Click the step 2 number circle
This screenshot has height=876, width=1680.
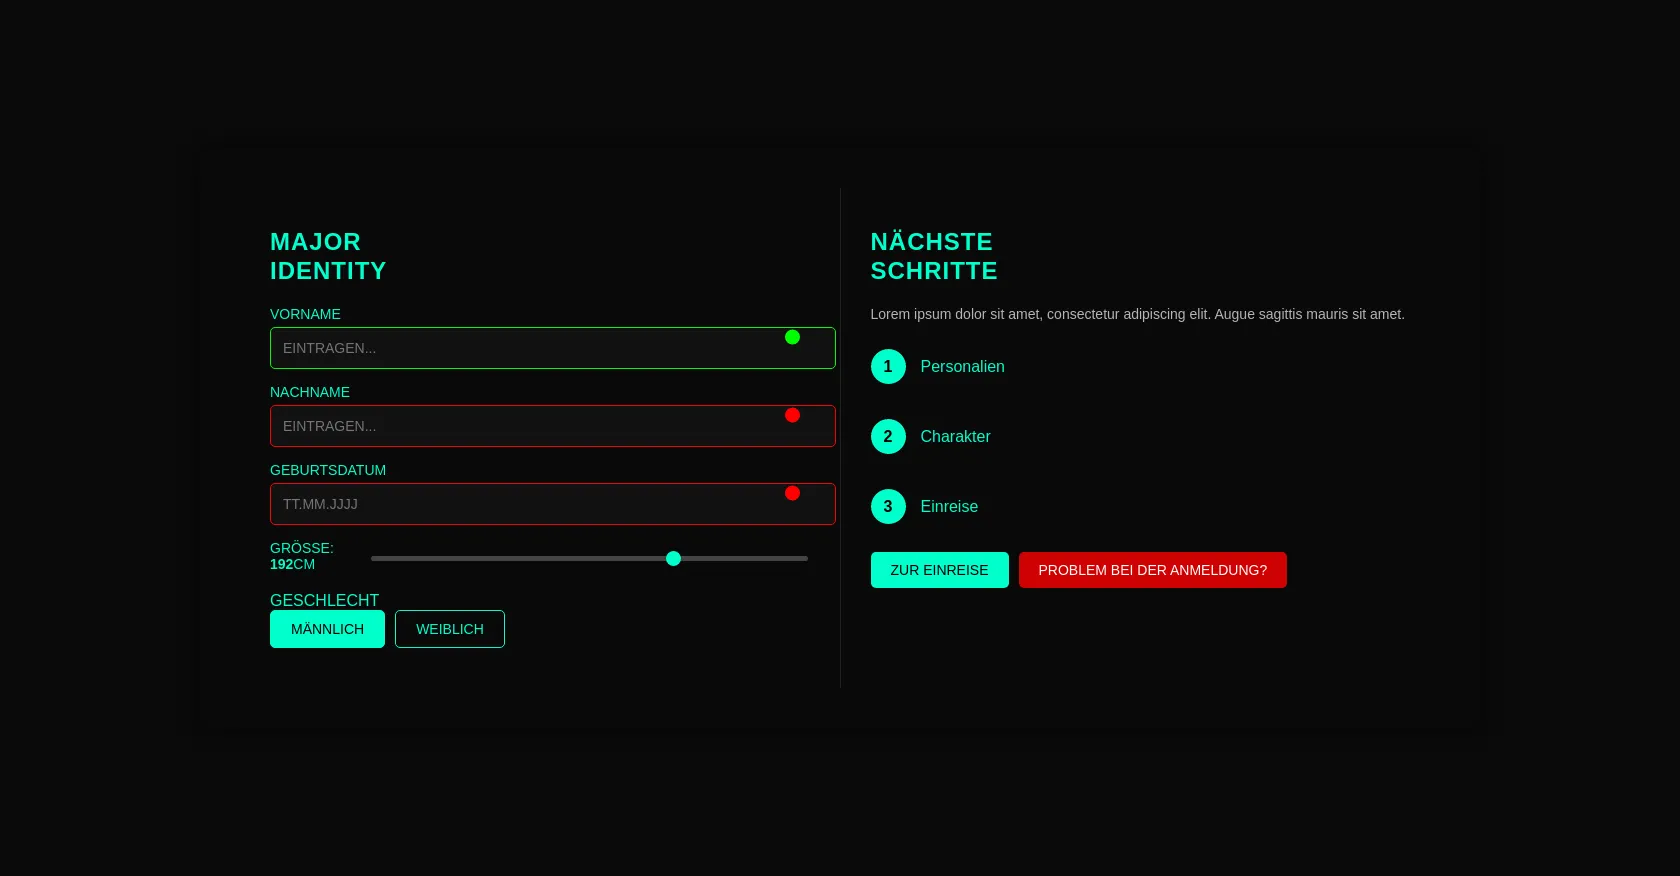pyautogui.click(x=888, y=437)
